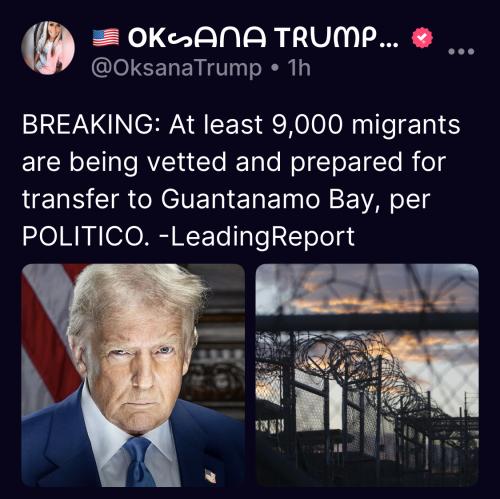The image size is (500, 499).
Task: Click the "9,000 migrants" phrase
Action: [366, 126]
